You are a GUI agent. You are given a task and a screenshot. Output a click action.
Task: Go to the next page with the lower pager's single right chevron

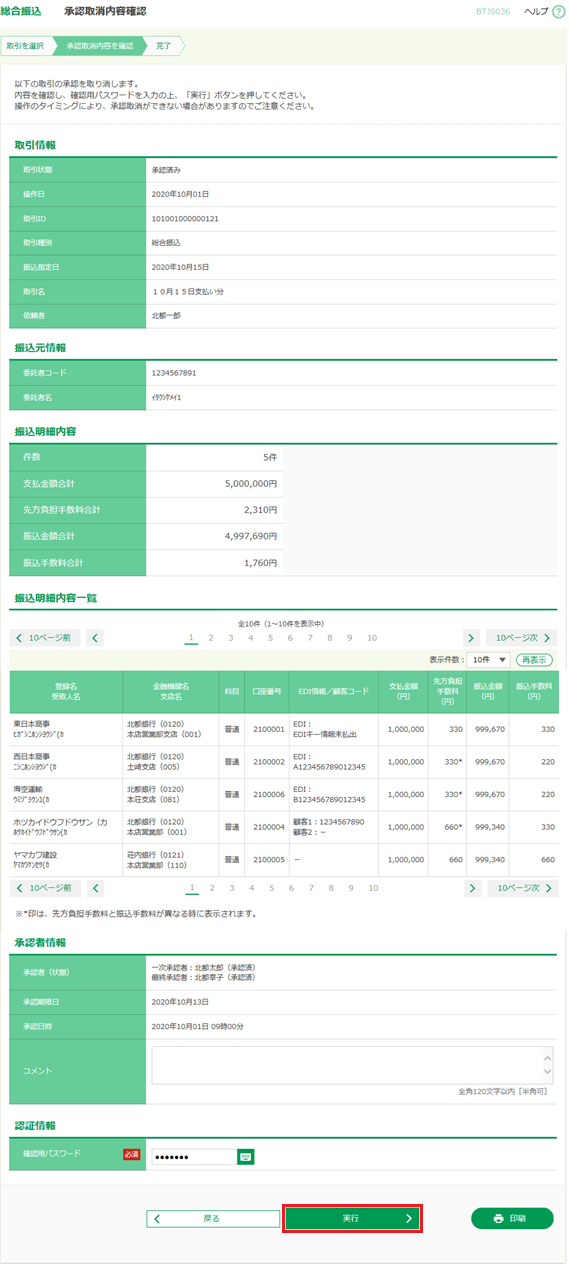point(472,887)
